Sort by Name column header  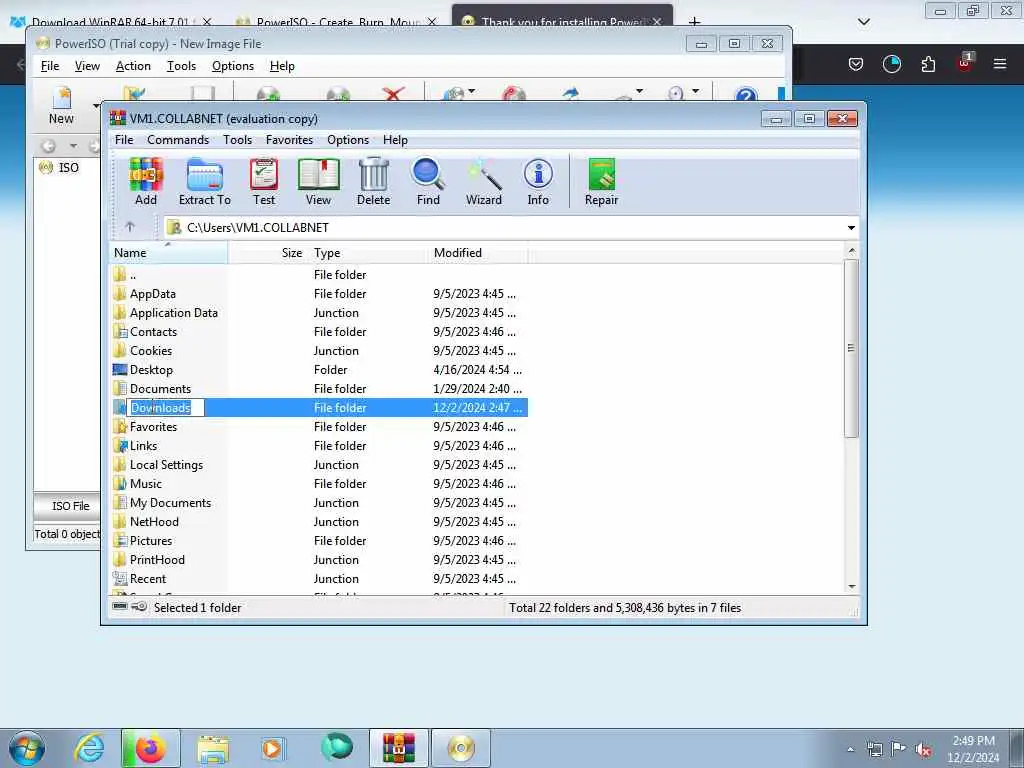(168, 253)
